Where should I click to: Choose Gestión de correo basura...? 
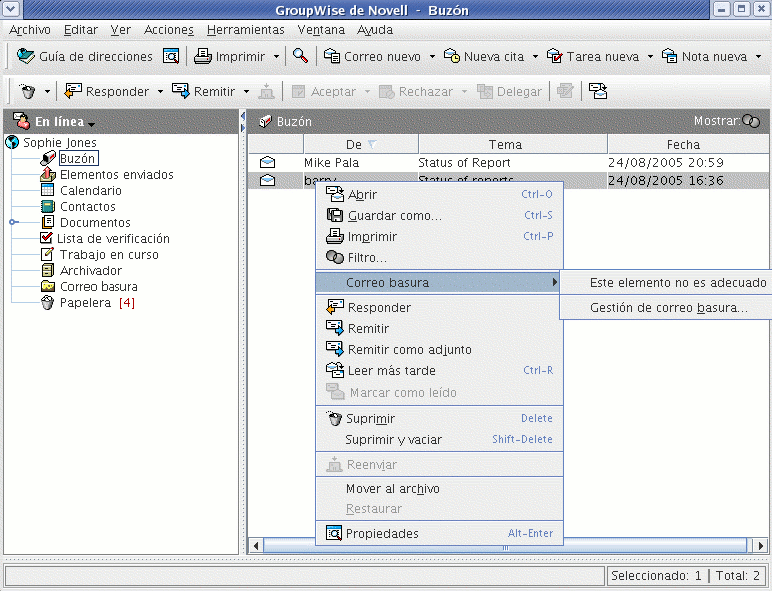(666, 308)
